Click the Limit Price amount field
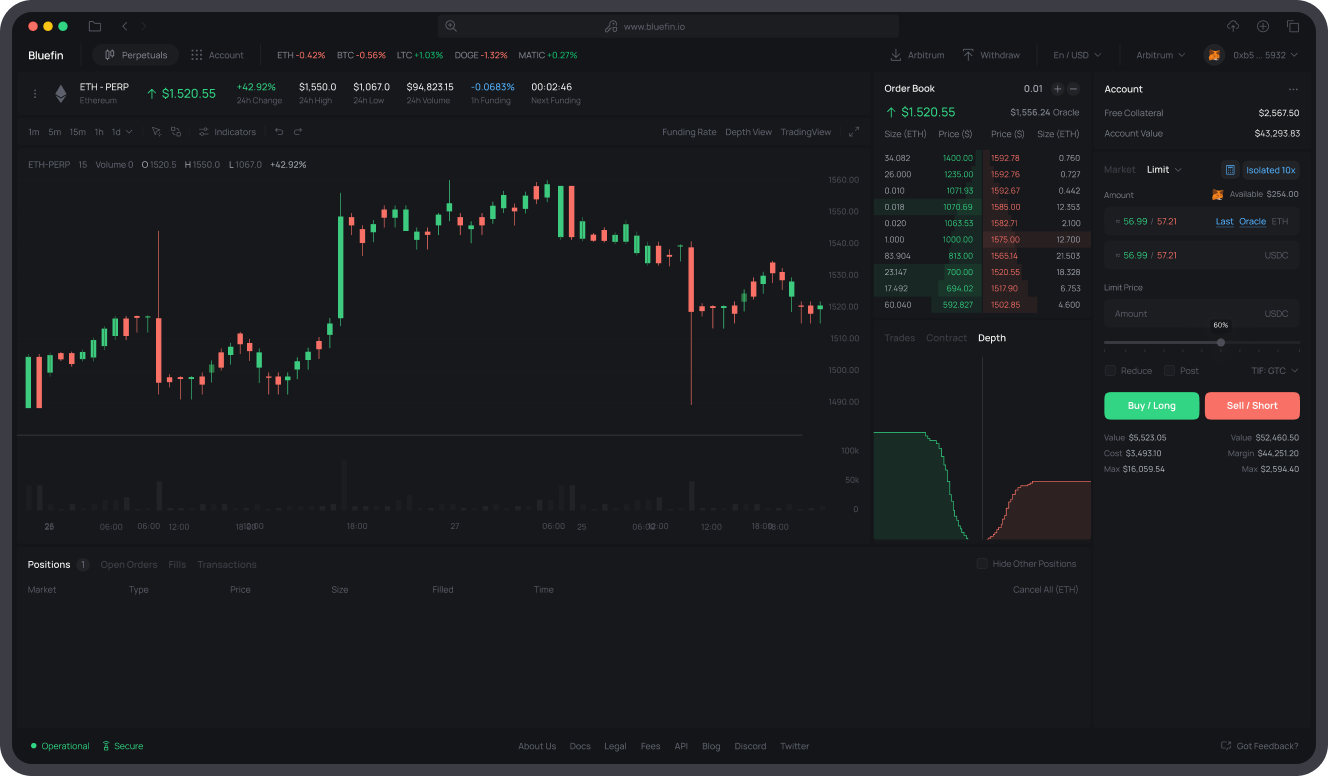This screenshot has width=1328, height=776. pyautogui.click(x=1202, y=314)
